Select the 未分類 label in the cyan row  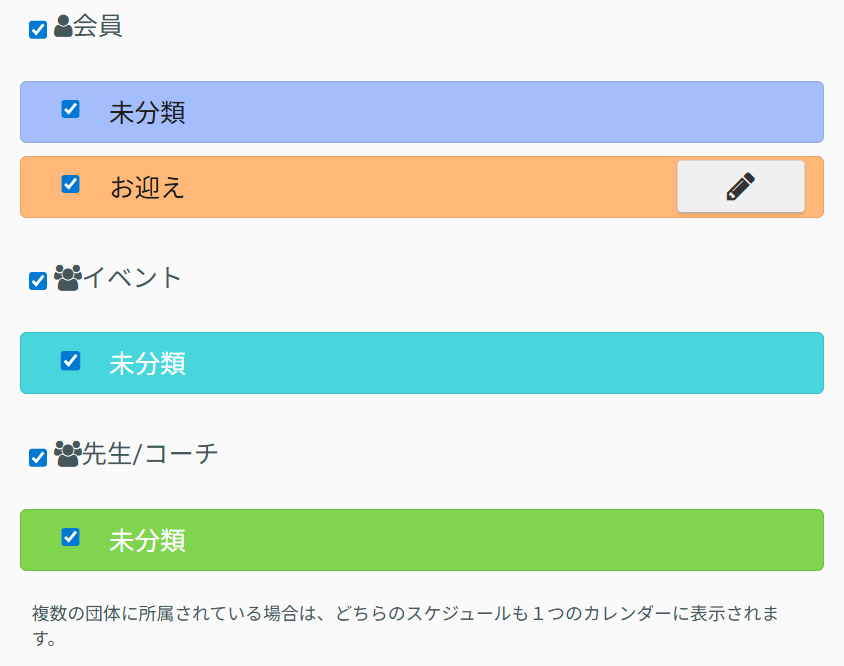(x=147, y=363)
